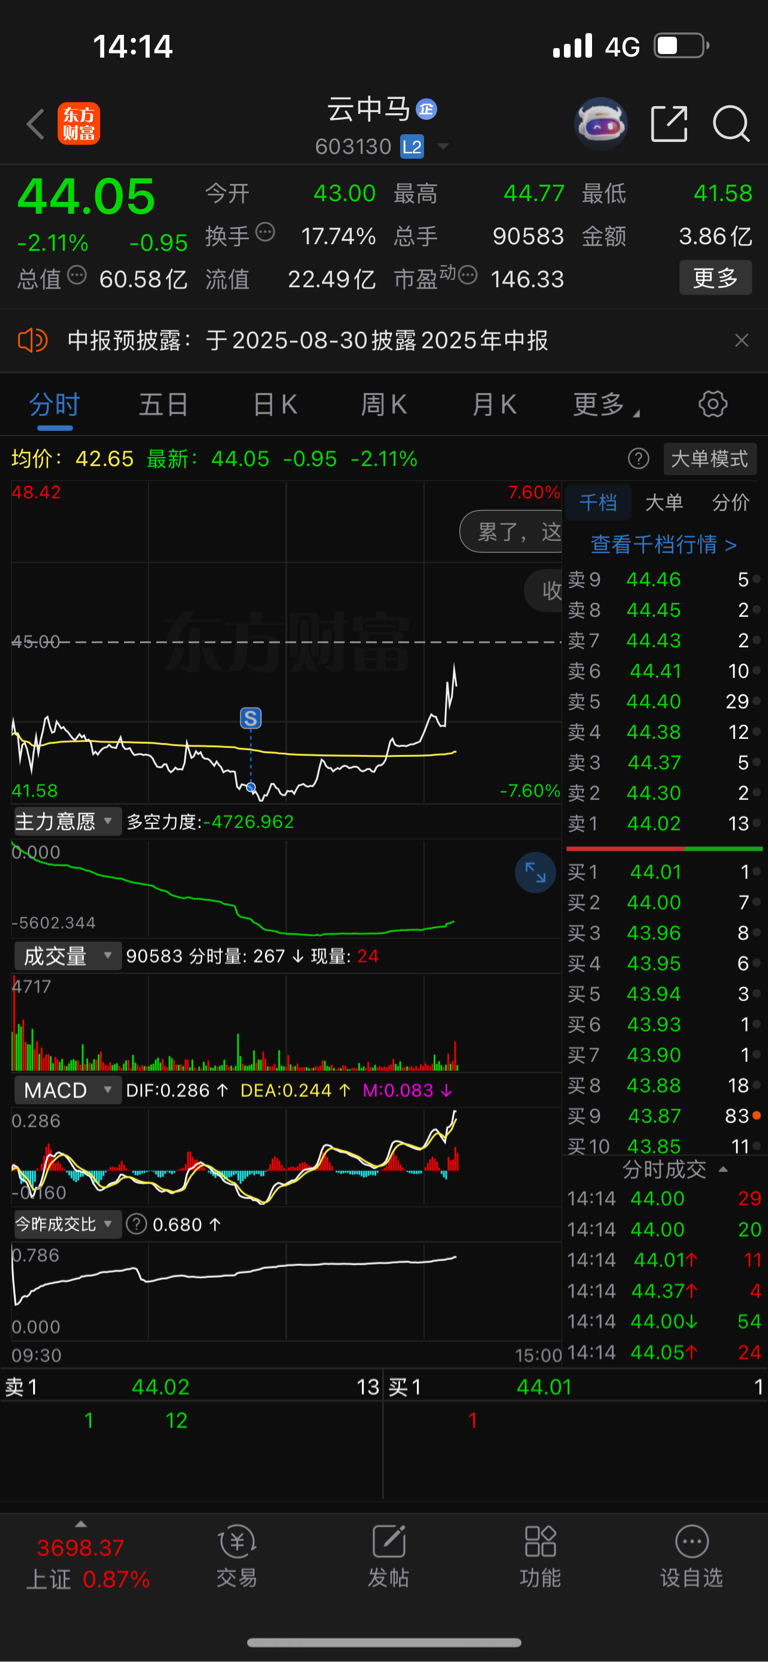The image size is (768, 1662).
Task: Open chart settings gear icon
Action: (x=713, y=404)
